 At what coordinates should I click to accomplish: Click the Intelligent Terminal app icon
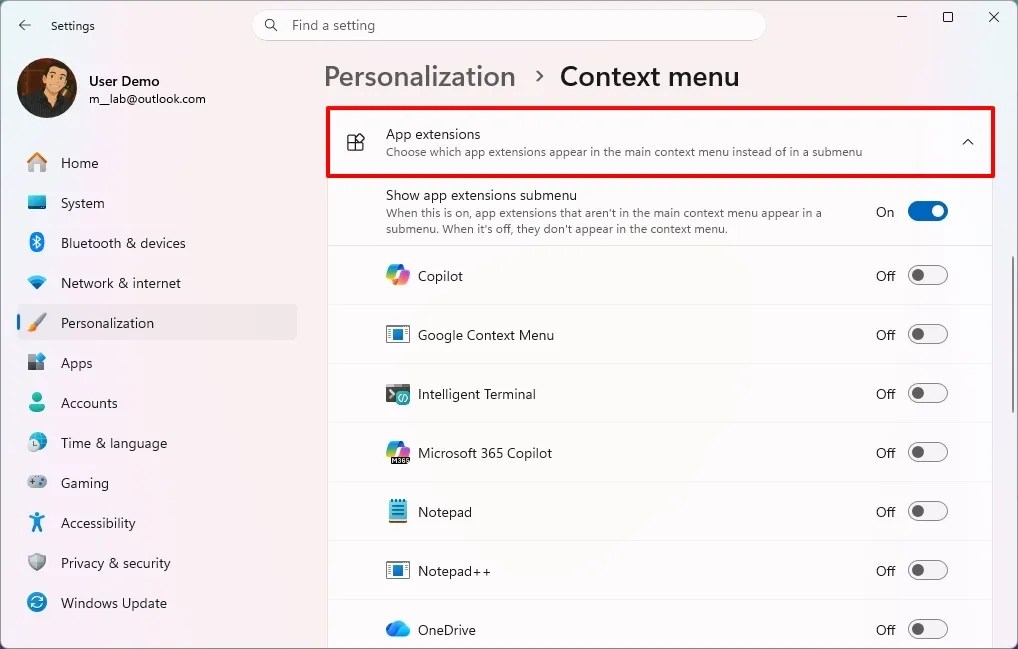(x=397, y=394)
